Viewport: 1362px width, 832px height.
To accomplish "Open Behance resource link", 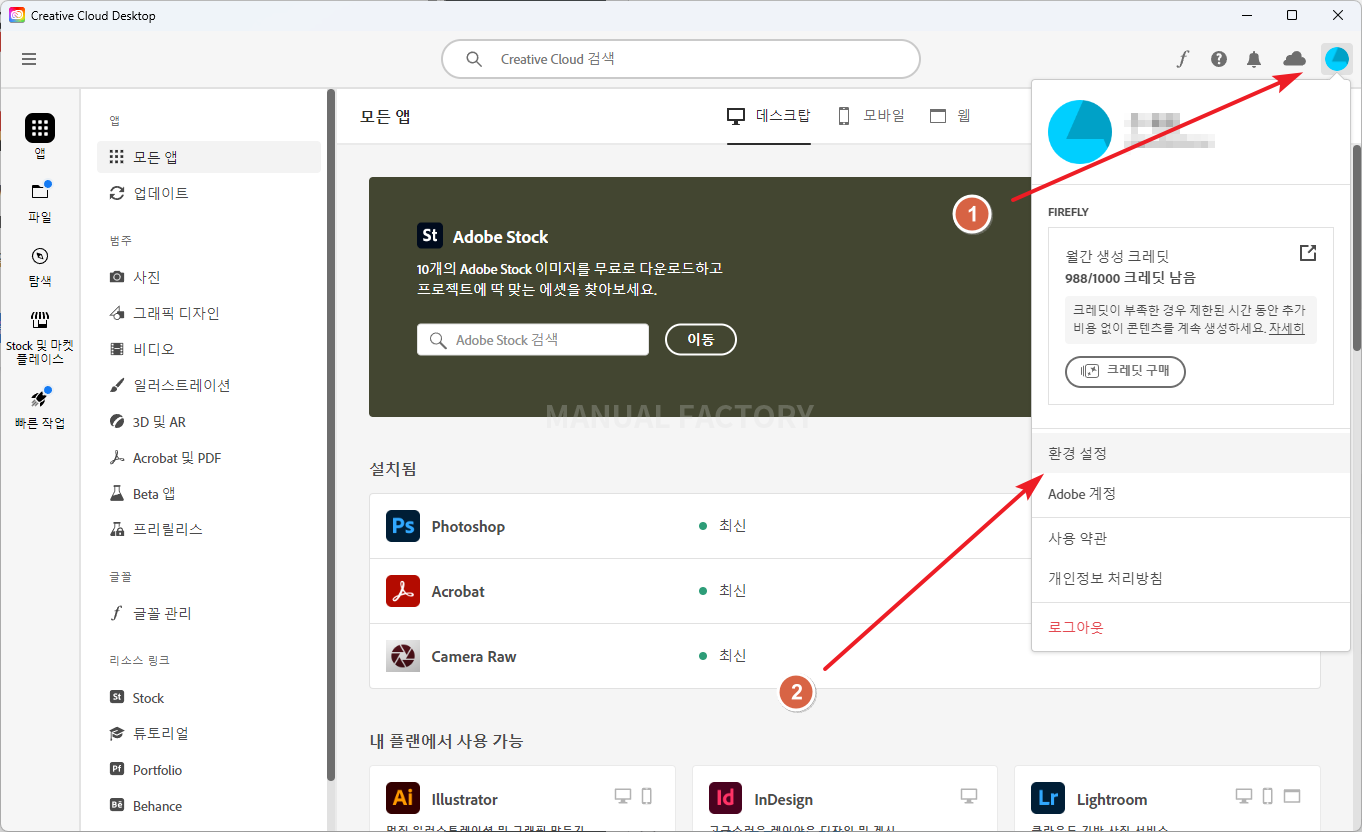I will click(x=209, y=806).
